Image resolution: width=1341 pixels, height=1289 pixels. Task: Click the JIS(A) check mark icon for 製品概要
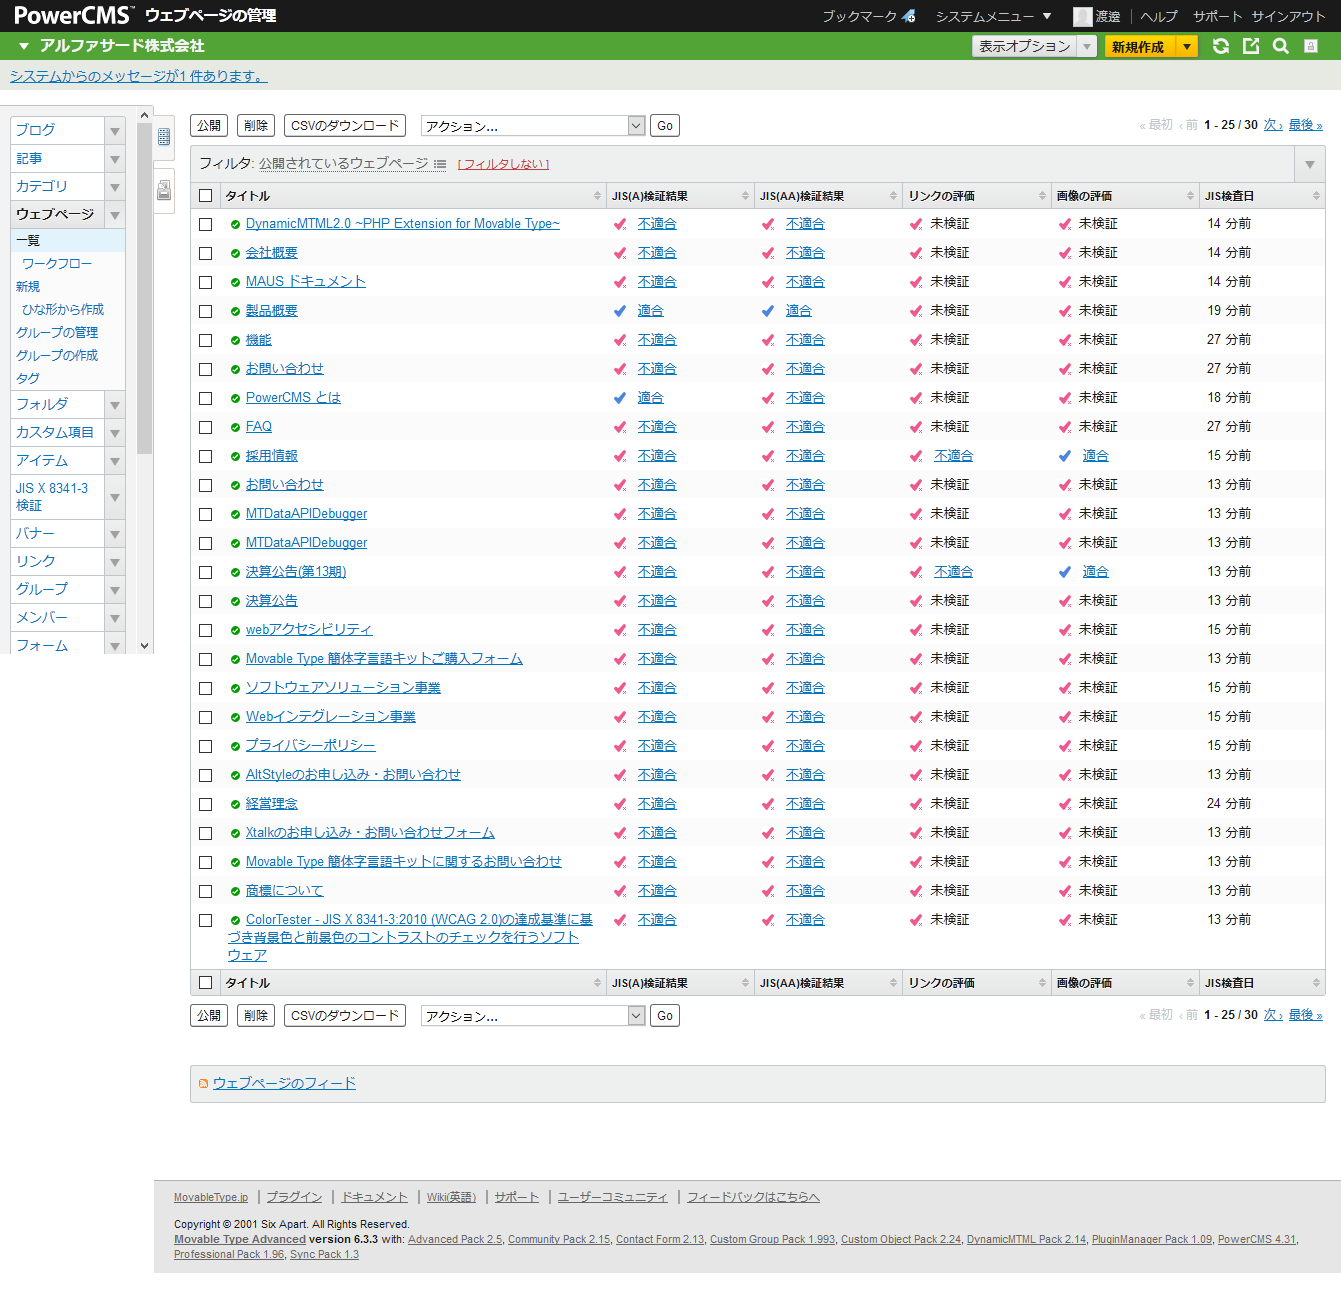[620, 311]
